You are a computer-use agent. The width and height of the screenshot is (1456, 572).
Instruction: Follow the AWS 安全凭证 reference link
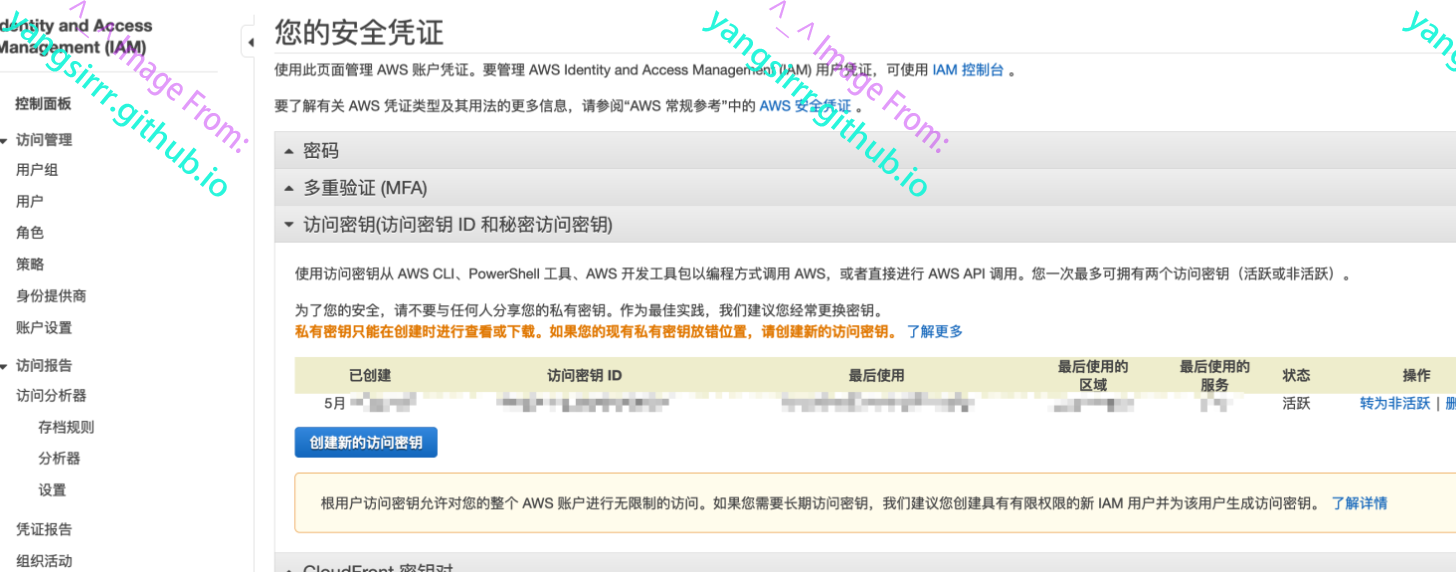click(806, 105)
